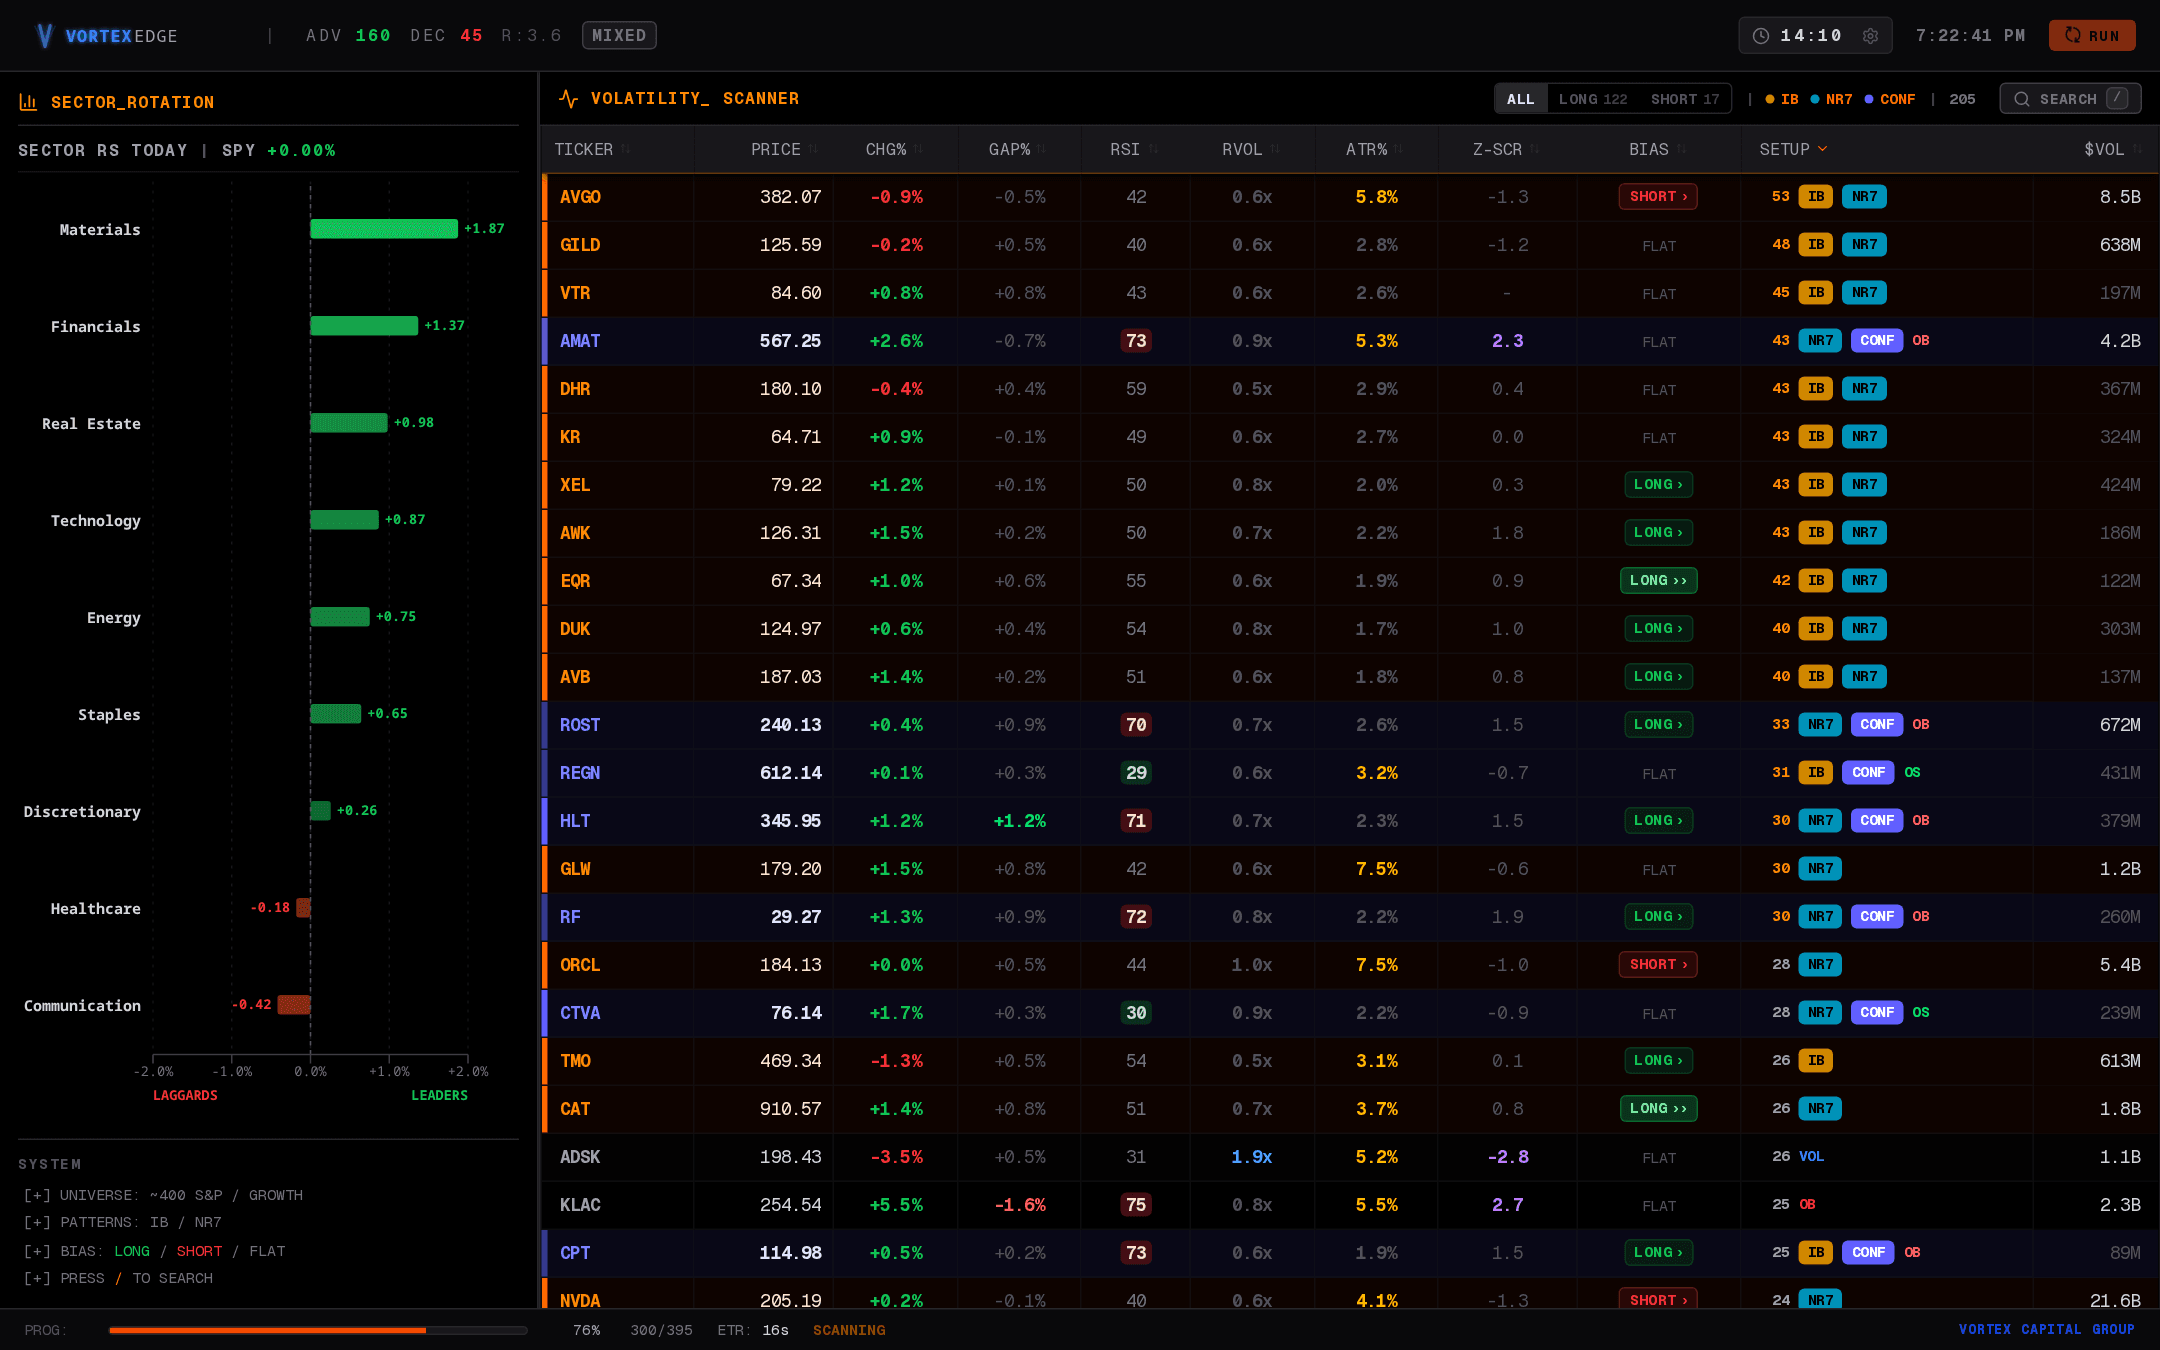
Task: Click the clock icon beside 14:10
Action: 1761,36
